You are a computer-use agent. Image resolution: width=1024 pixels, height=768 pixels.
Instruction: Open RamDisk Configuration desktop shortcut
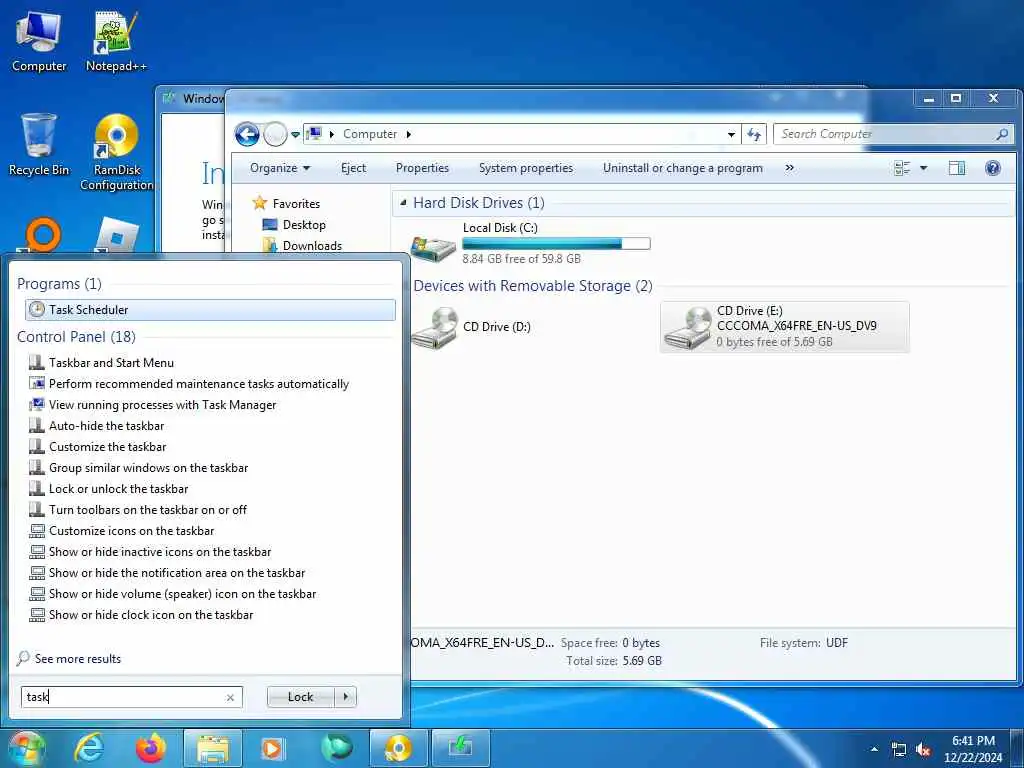point(116,153)
